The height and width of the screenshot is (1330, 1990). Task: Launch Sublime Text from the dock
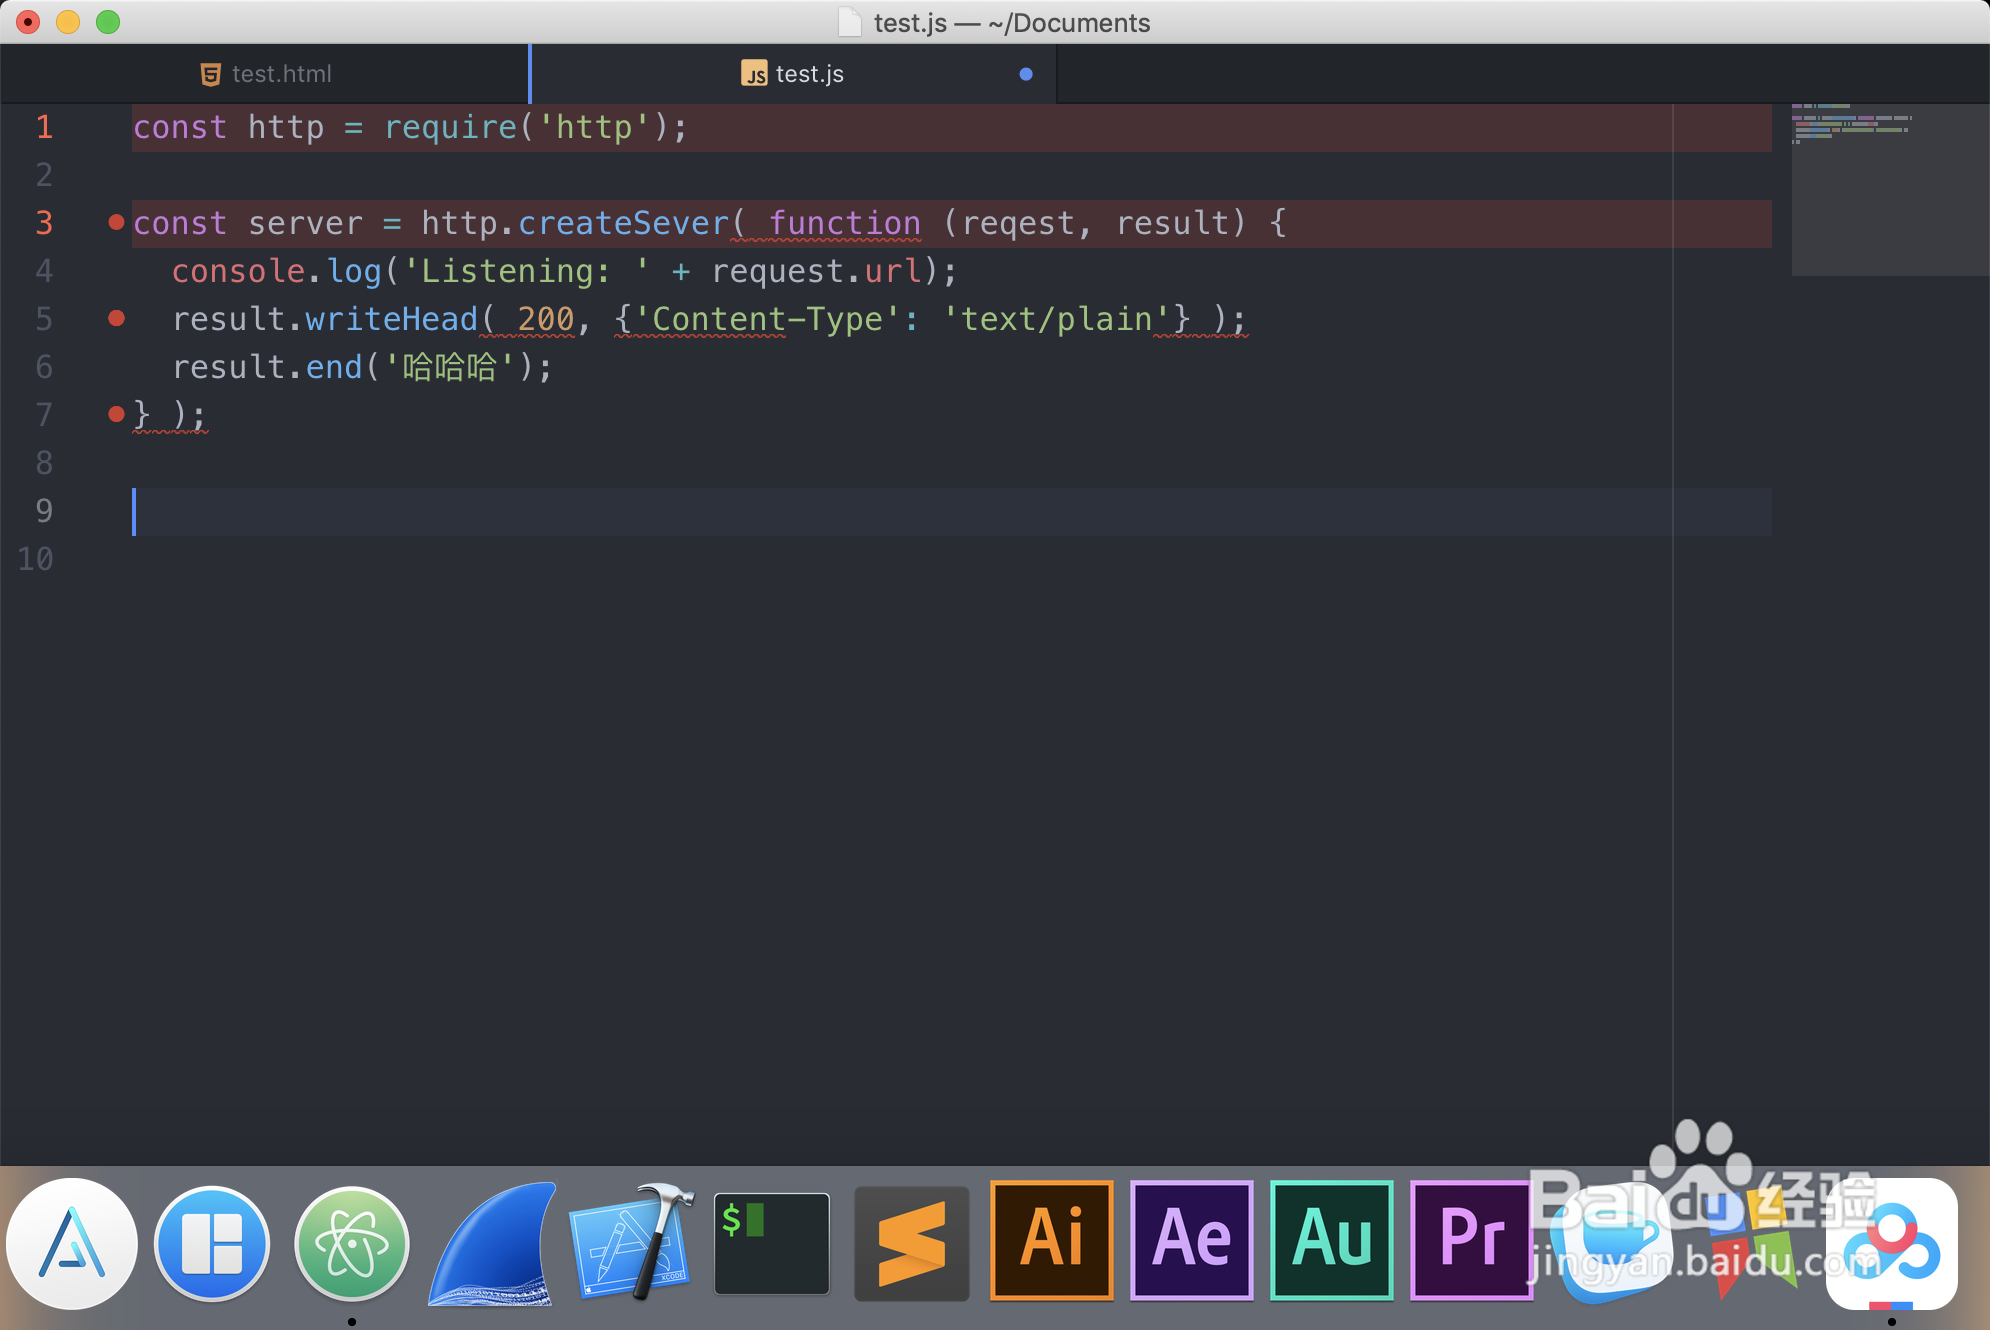[911, 1243]
